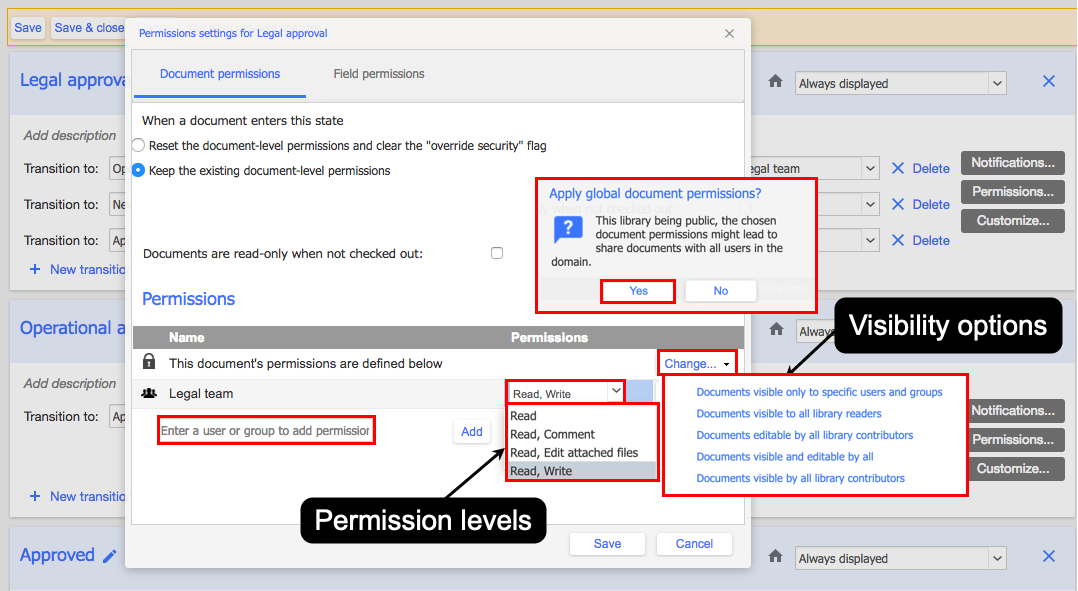Click the lock icon in permissions table
The width and height of the screenshot is (1078, 591).
(148, 361)
